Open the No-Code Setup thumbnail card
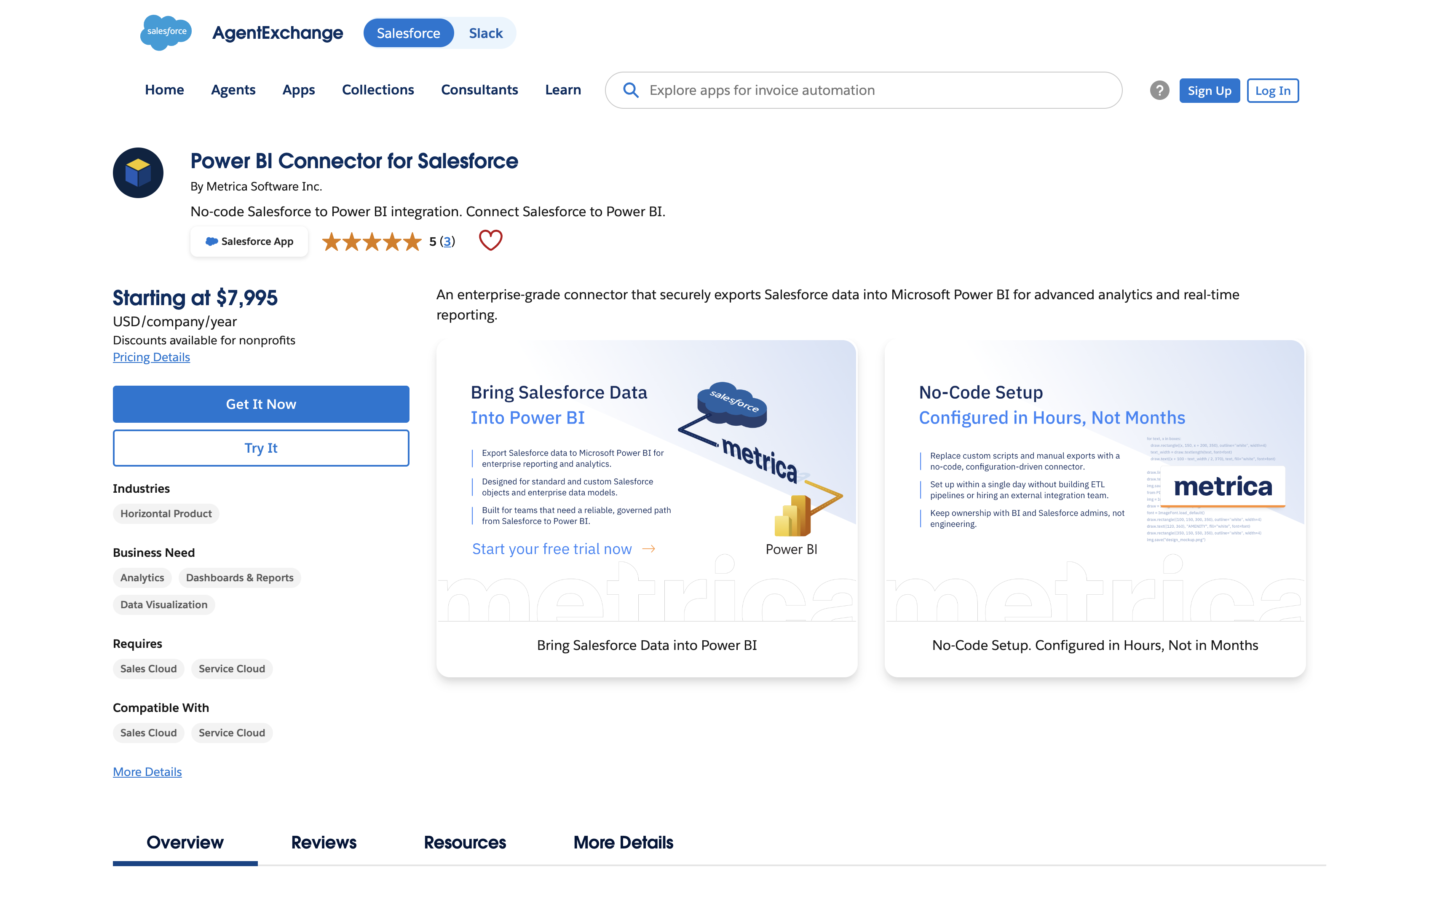This screenshot has width=1440, height=902. tap(1095, 509)
